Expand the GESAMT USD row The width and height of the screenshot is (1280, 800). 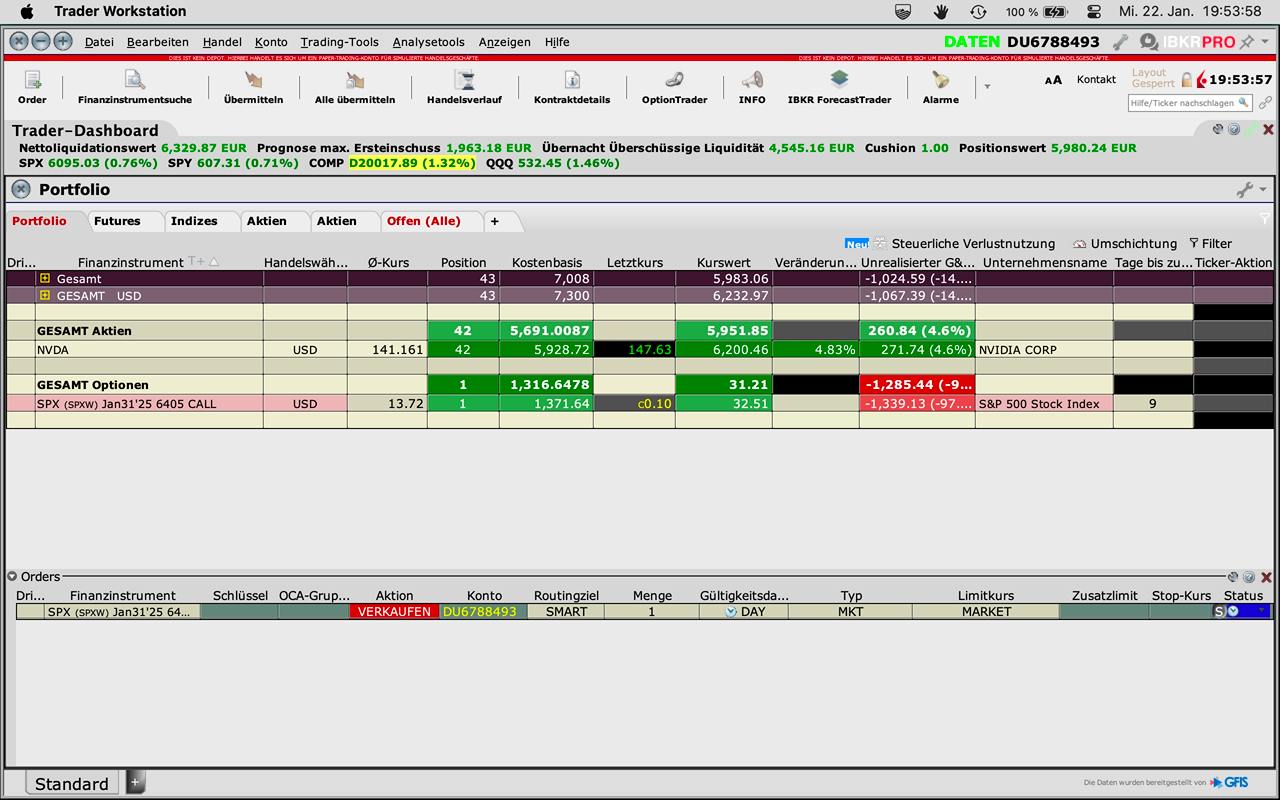[44, 296]
